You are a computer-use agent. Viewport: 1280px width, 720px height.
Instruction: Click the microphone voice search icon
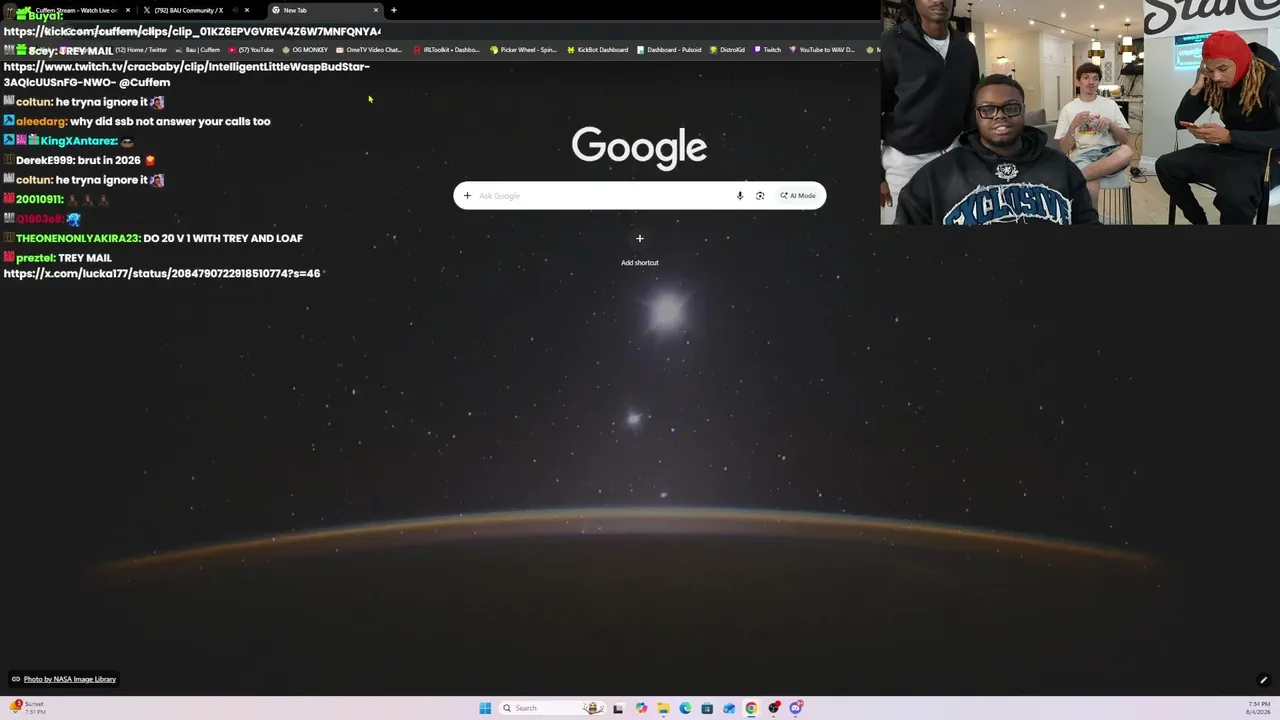tap(740, 196)
